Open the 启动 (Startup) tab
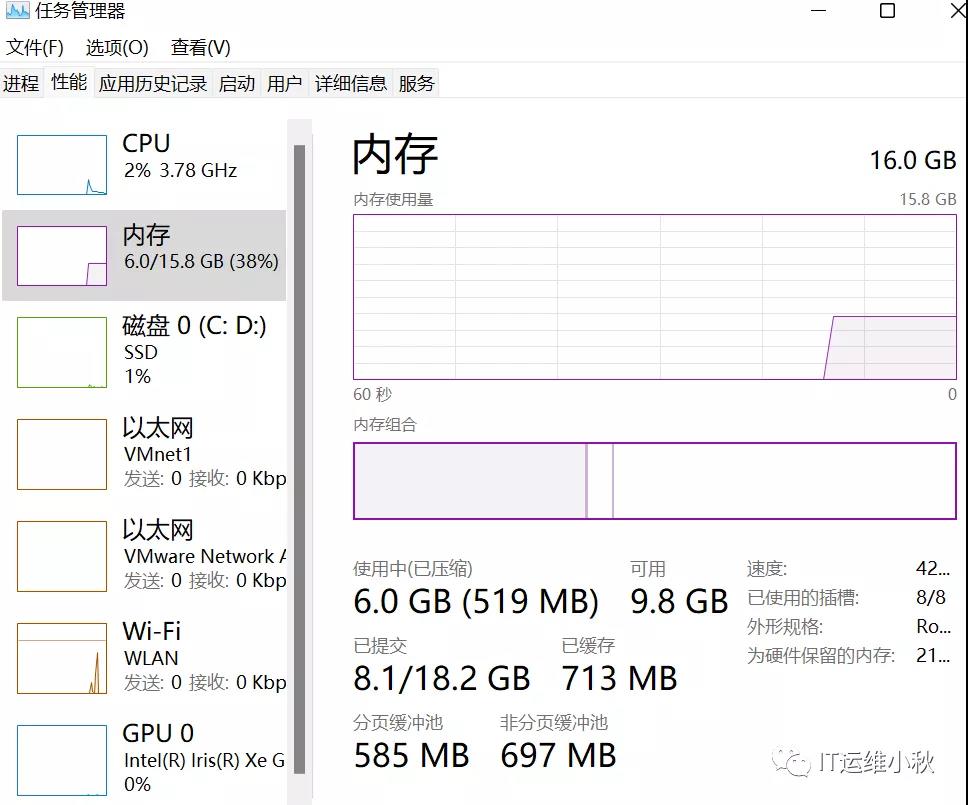Viewport: 968px width, 805px height. pos(236,82)
